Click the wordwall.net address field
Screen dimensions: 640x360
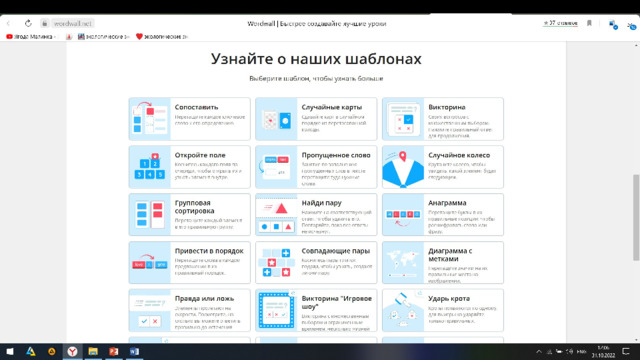[x=73, y=23]
